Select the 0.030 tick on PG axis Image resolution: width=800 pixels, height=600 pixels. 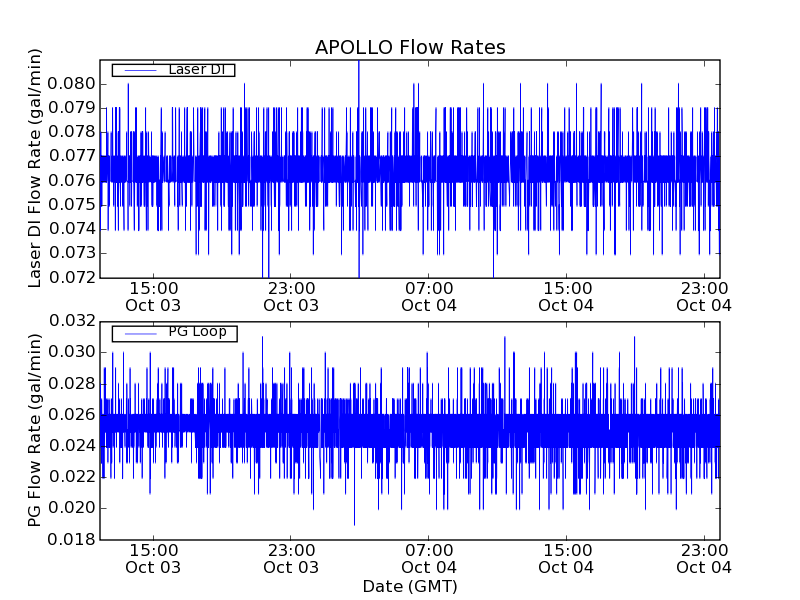pos(71,352)
